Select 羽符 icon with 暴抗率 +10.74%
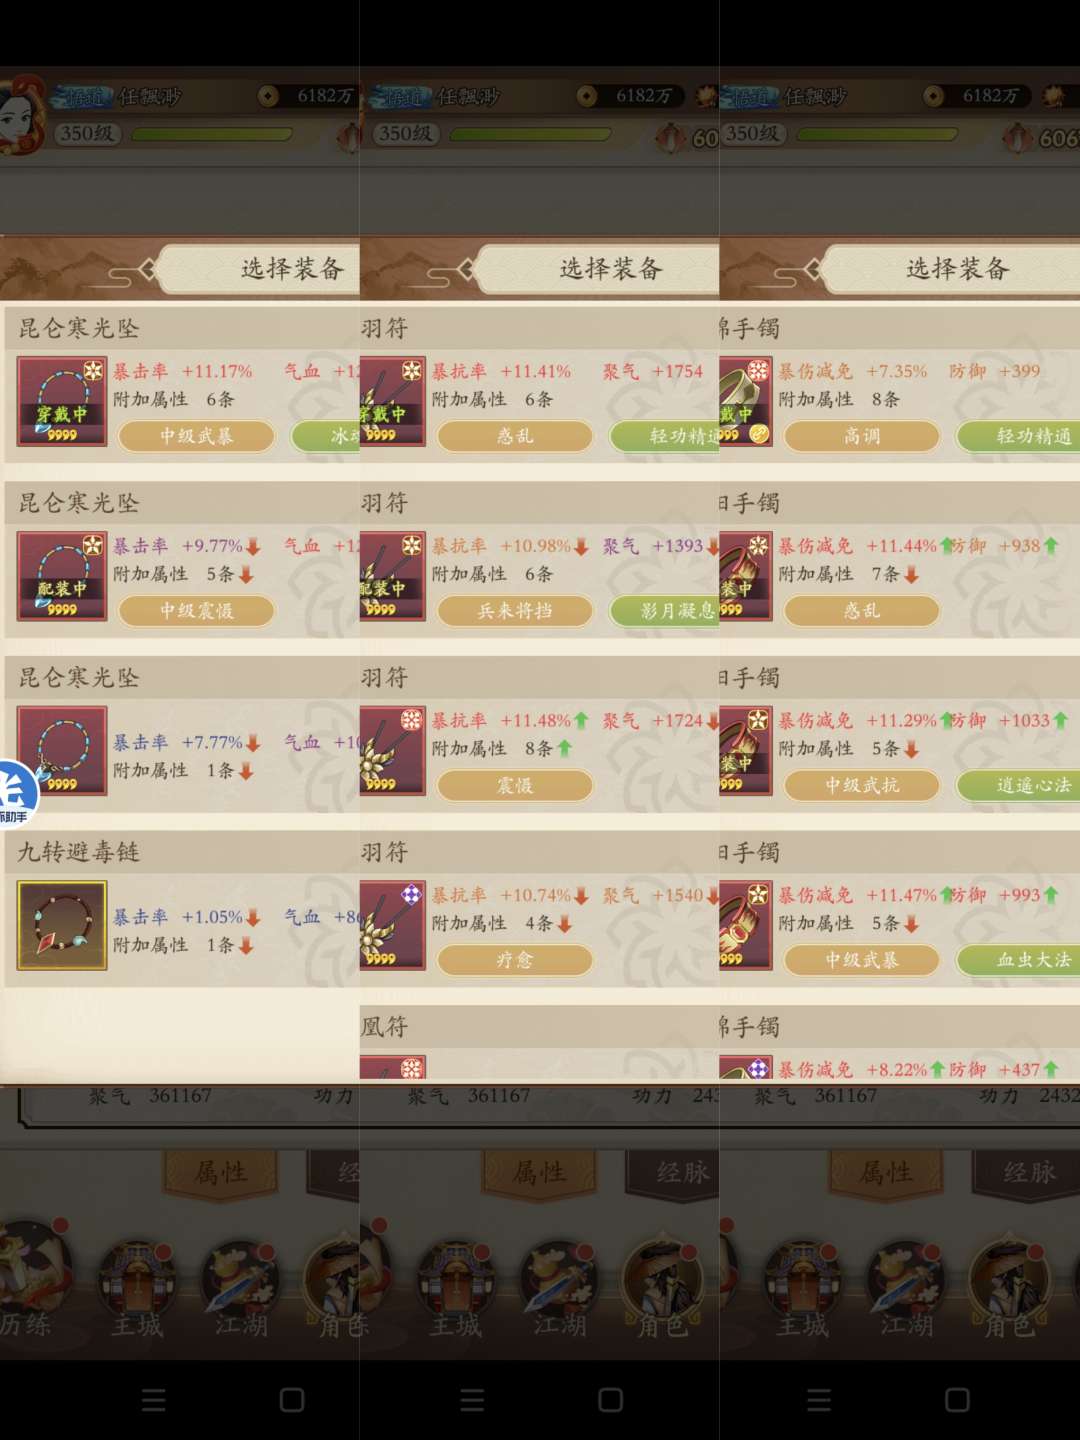The image size is (1080, 1440). 393,925
